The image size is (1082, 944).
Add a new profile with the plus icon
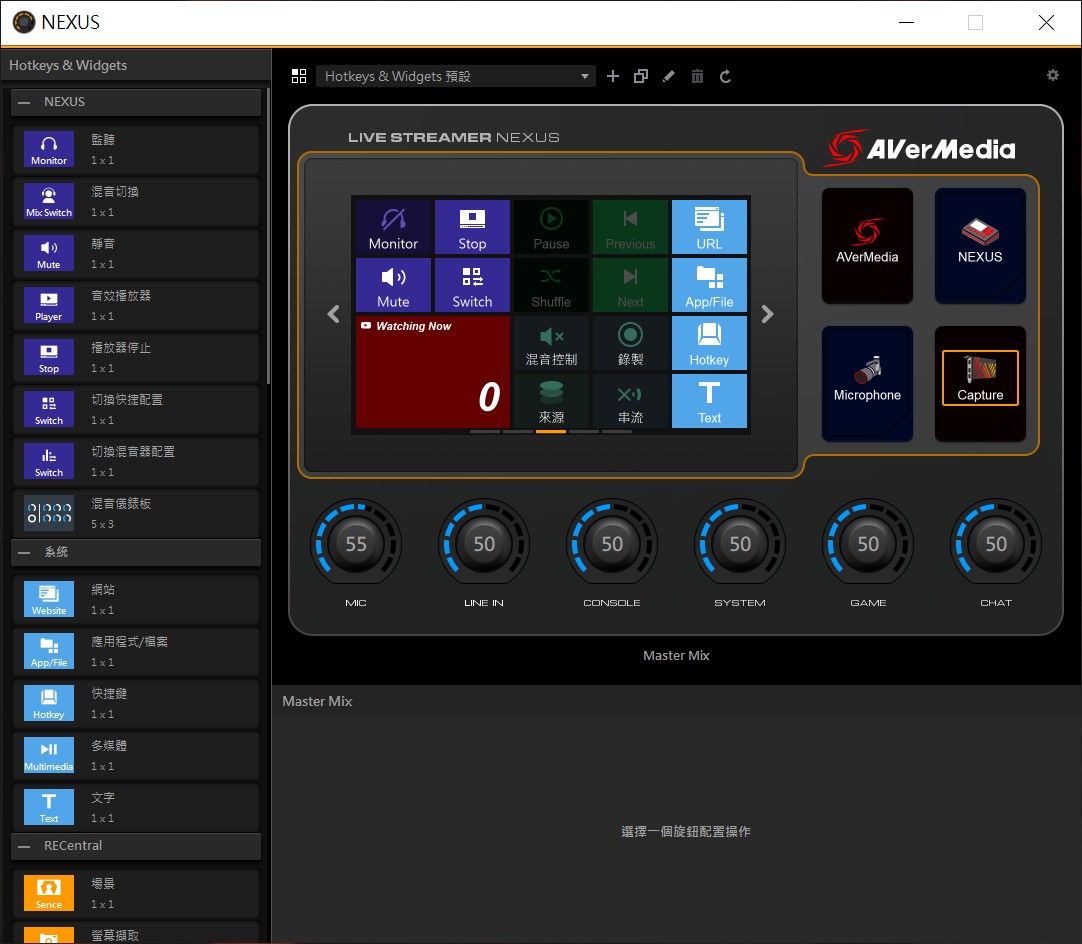click(x=613, y=76)
